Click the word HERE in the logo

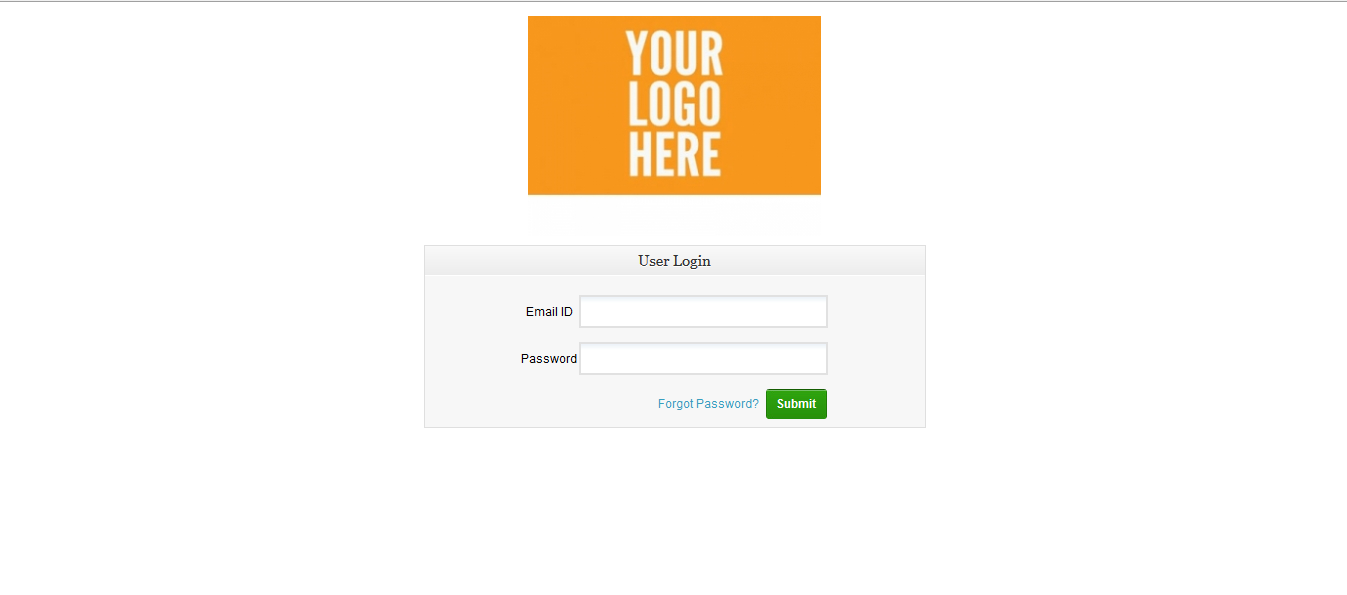(674, 153)
